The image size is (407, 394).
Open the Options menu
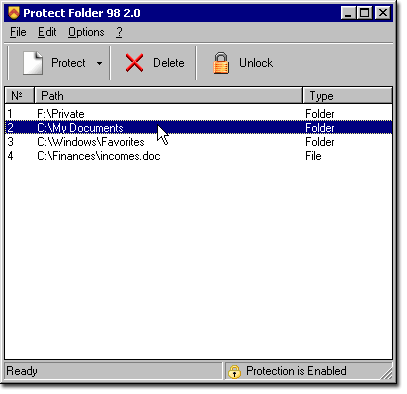(x=86, y=32)
